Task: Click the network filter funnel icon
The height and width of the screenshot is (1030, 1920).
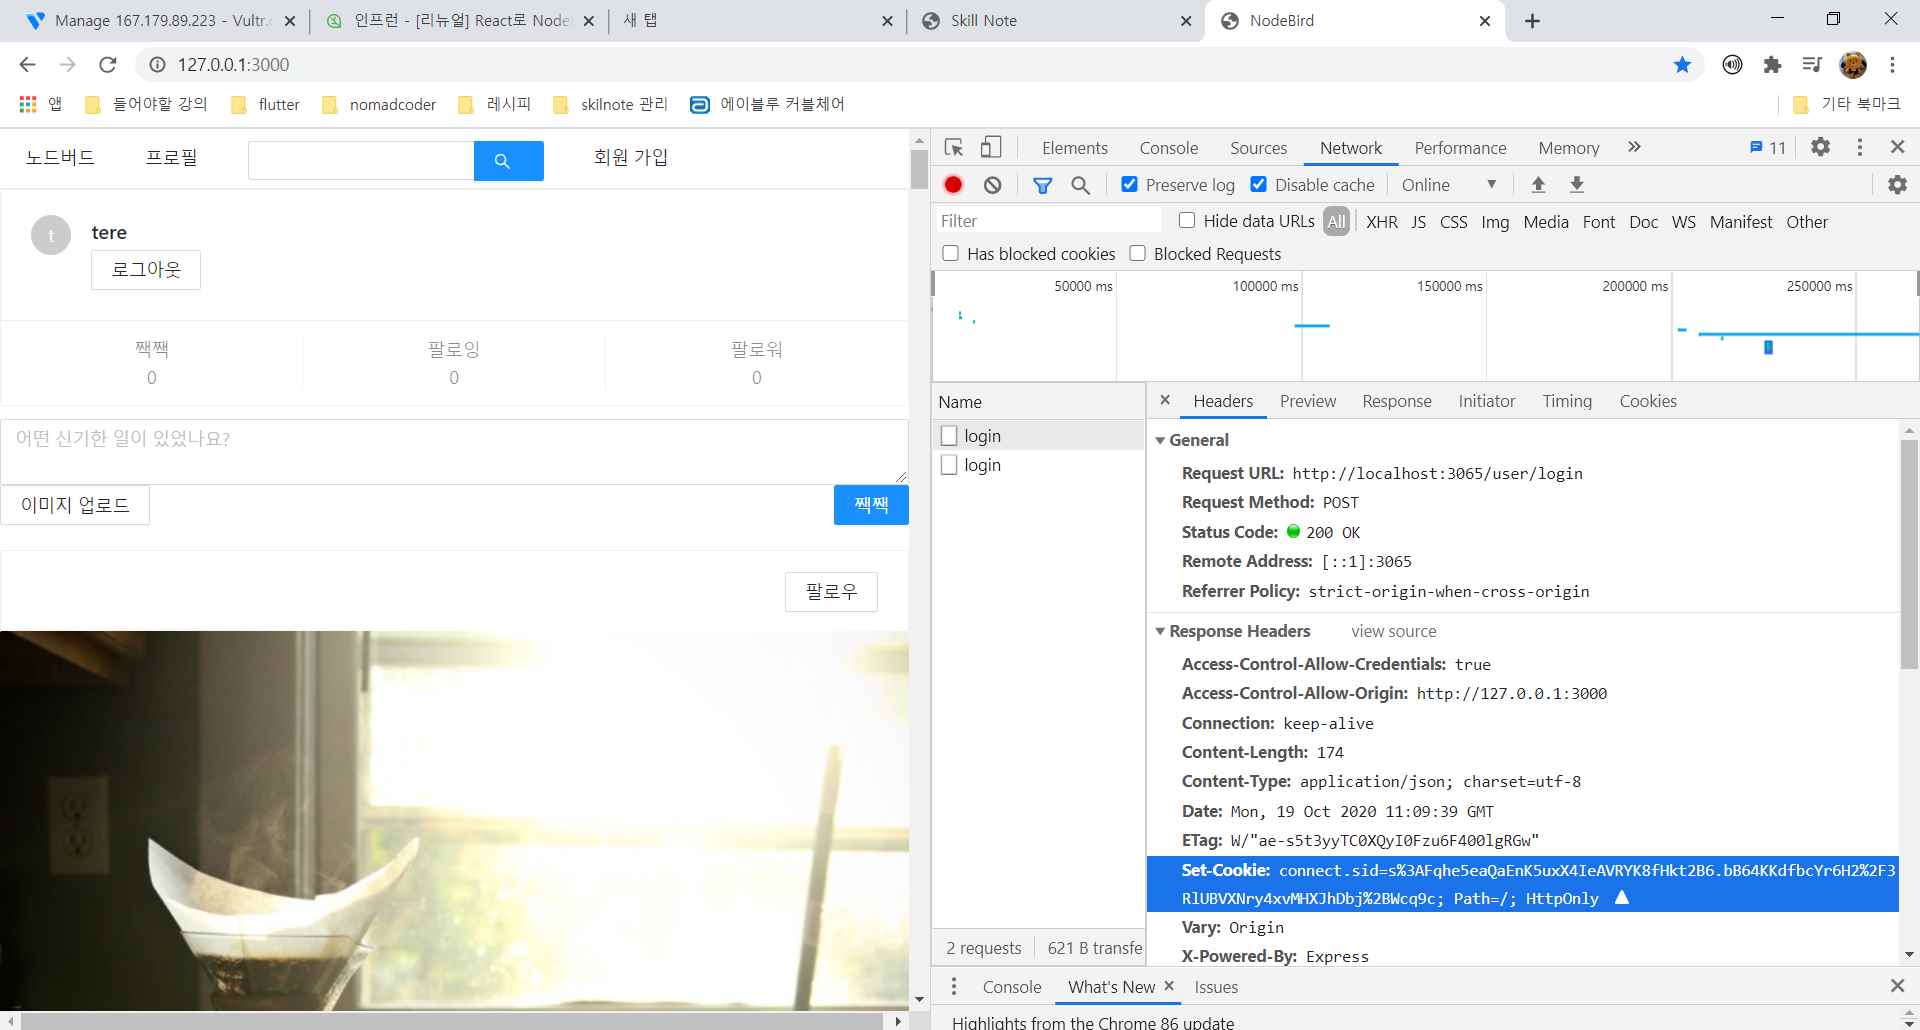Action: point(1042,185)
